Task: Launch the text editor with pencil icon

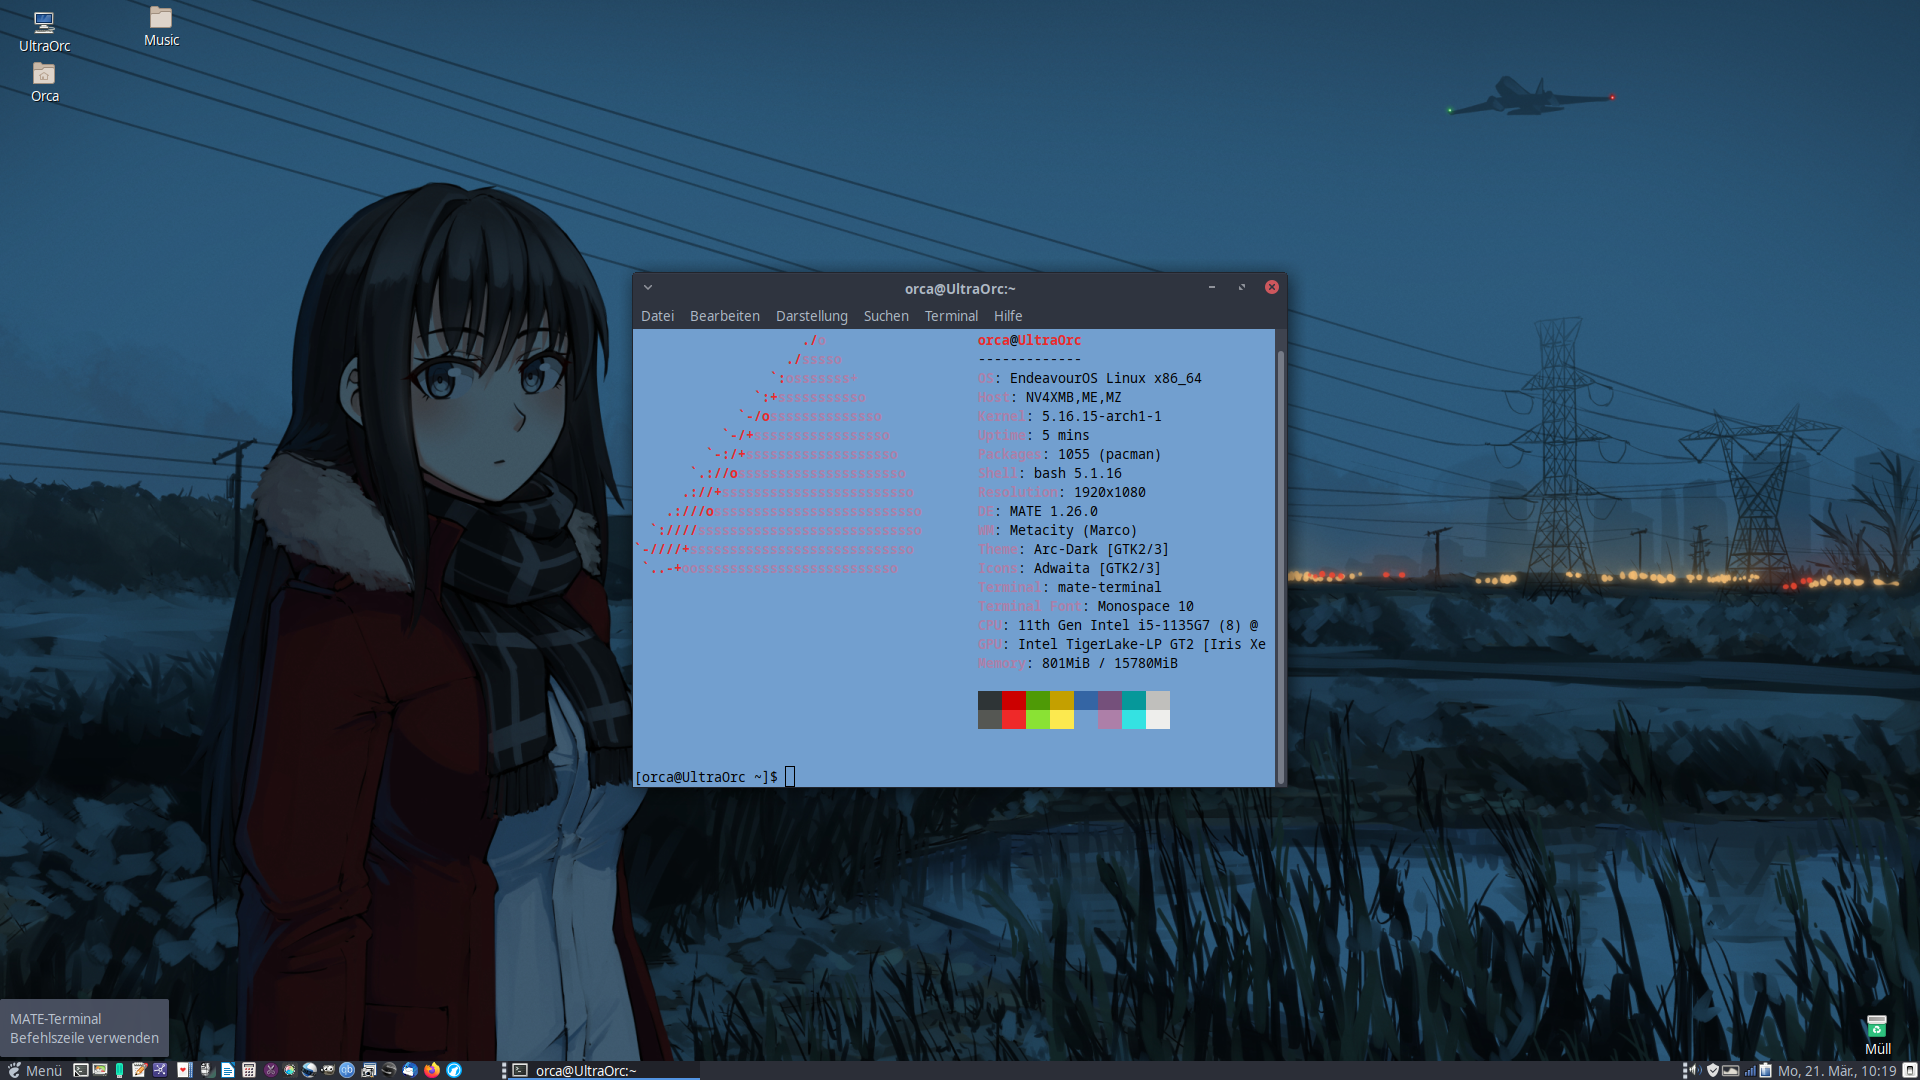Action: 139,1070
